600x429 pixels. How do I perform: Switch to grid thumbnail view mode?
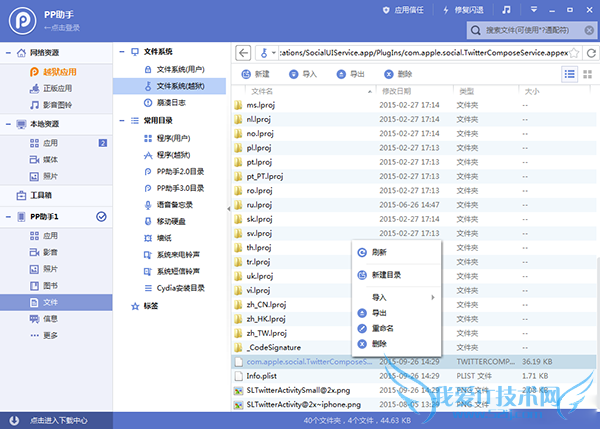point(587,74)
